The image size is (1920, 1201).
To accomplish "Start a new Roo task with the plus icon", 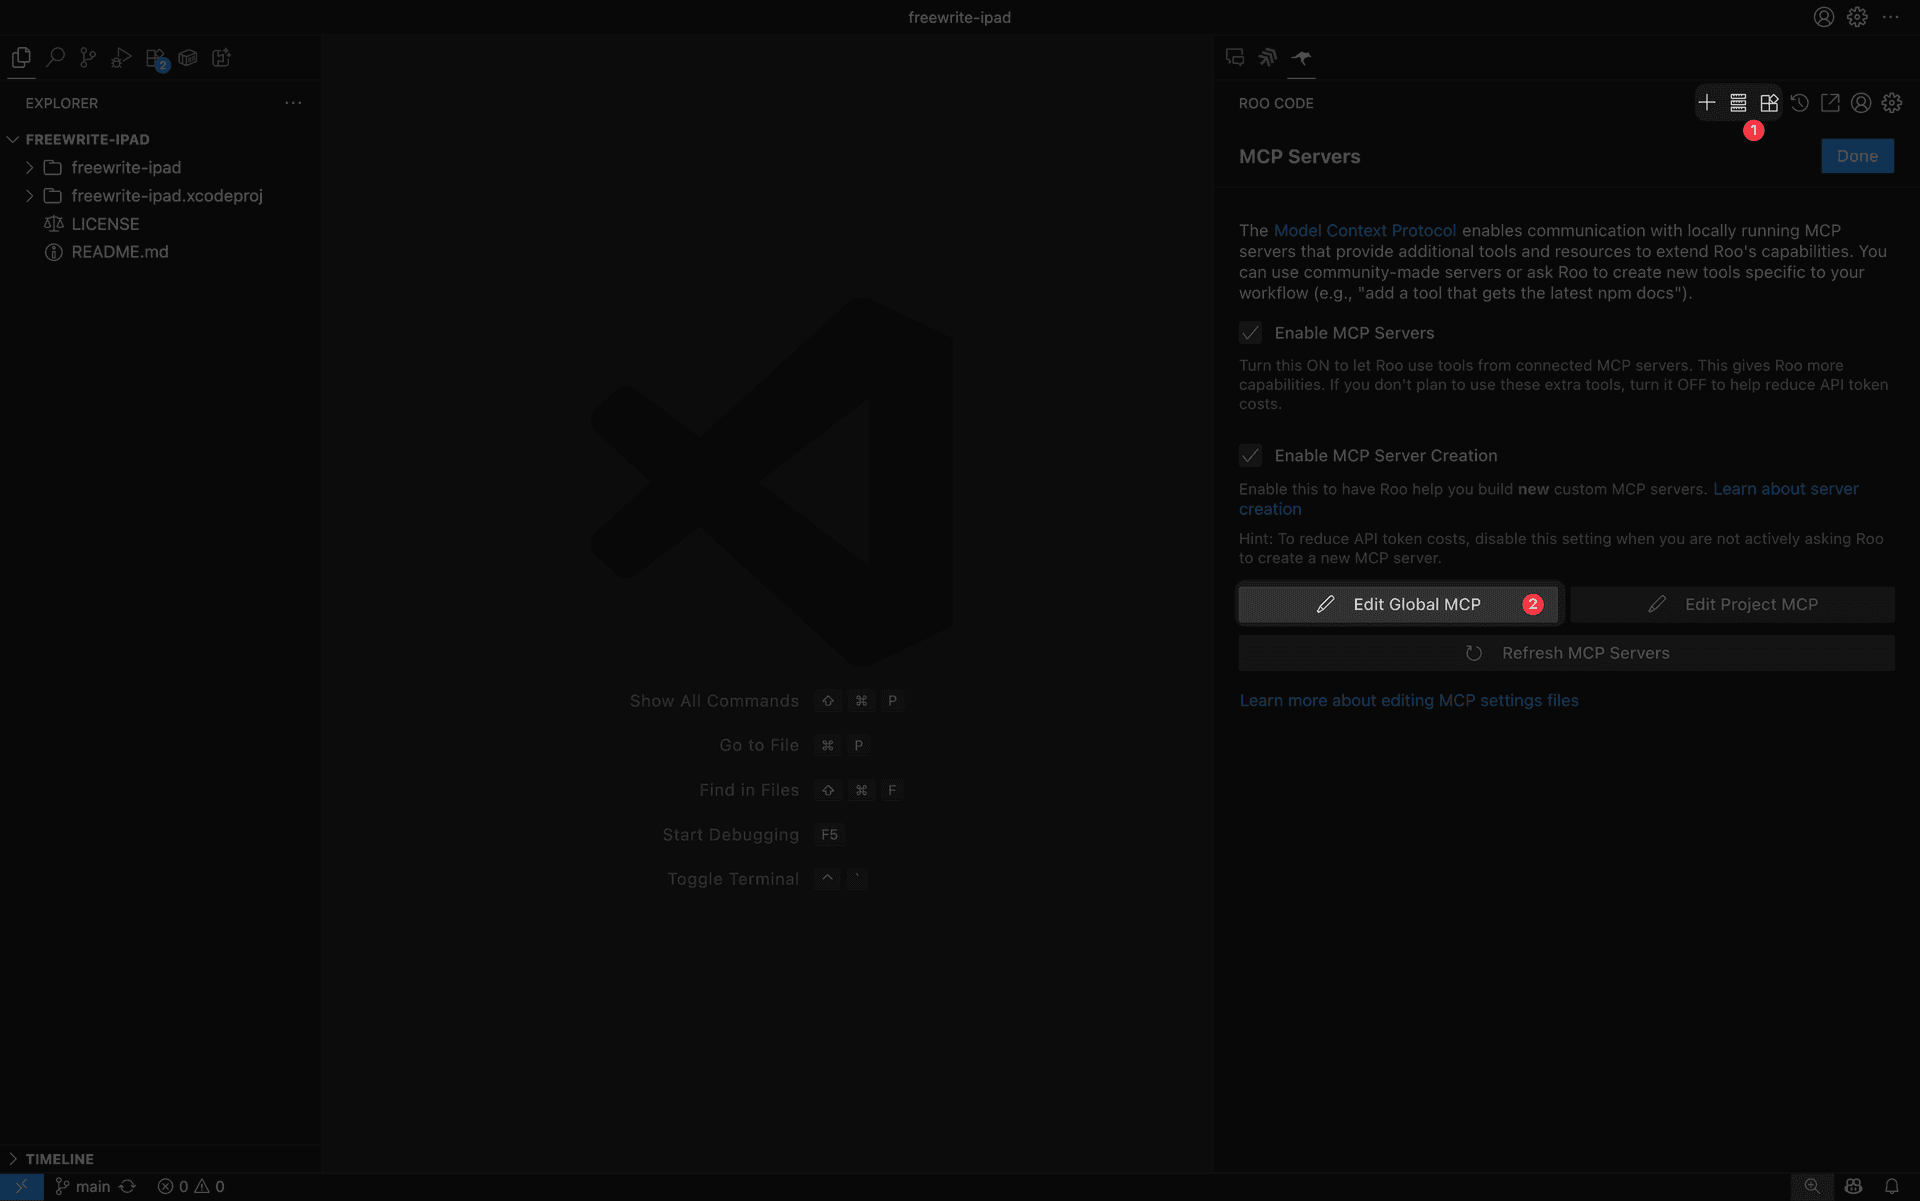I will pos(1706,102).
